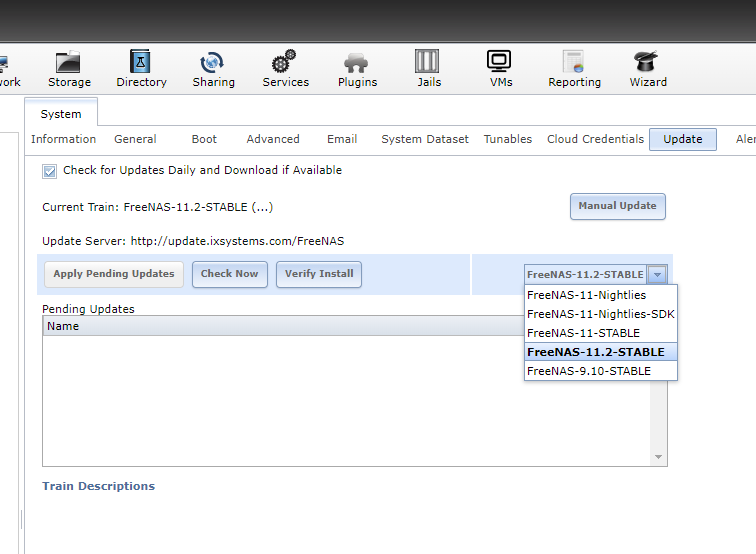The width and height of the screenshot is (756, 554).
Task: Switch to the System Dataset tab
Action: point(425,139)
